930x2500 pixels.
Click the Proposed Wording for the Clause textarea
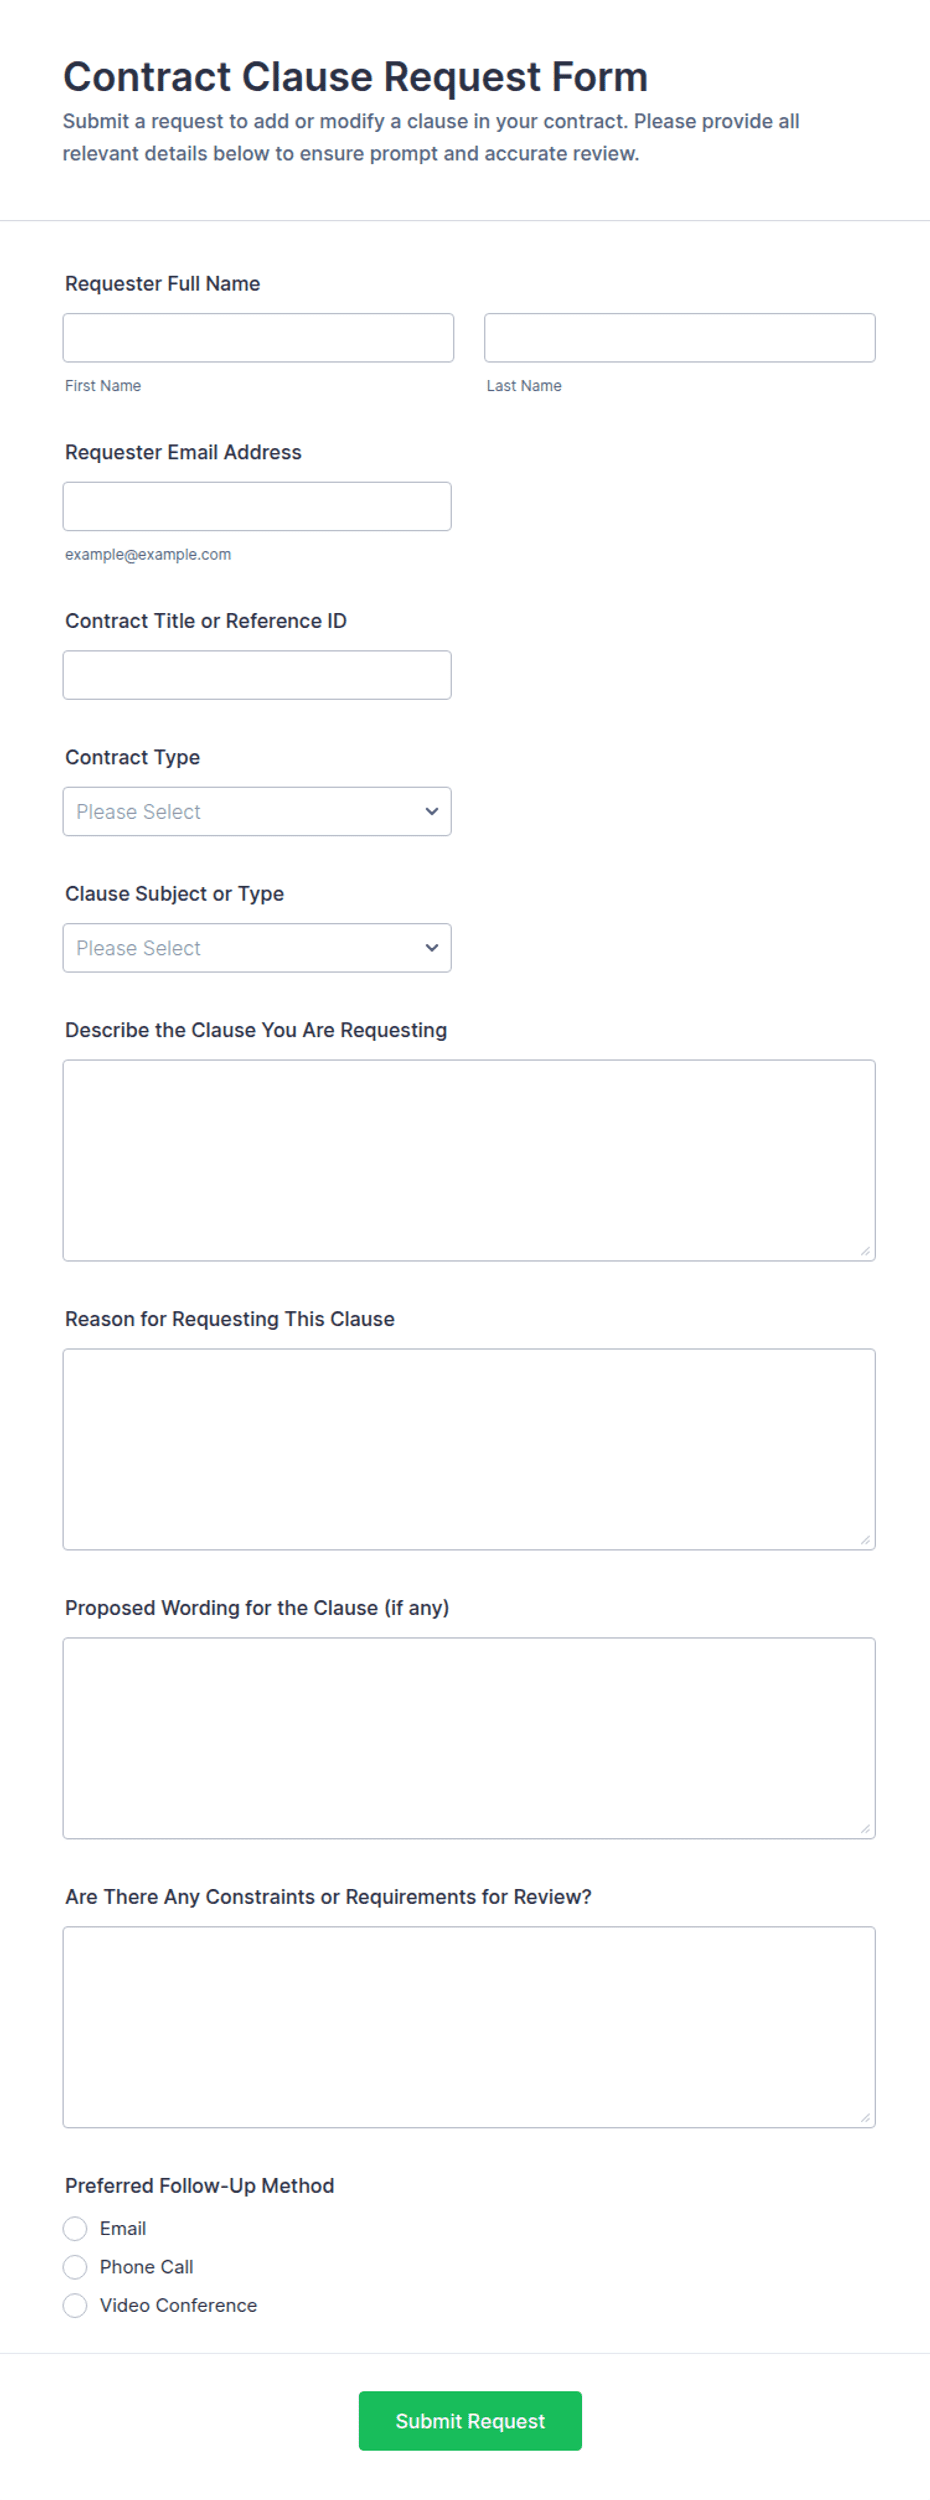point(469,1739)
